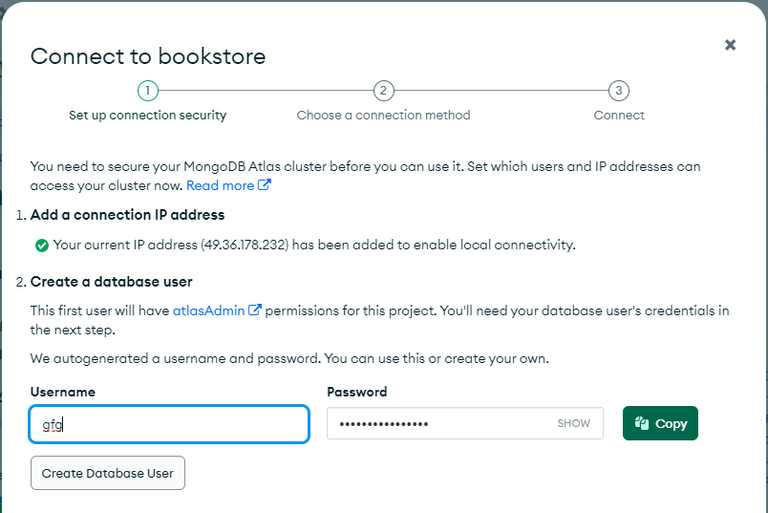Image resolution: width=768 pixels, height=513 pixels.
Task: Open the atlasAdmin permissions link
Action: pos(209,310)
